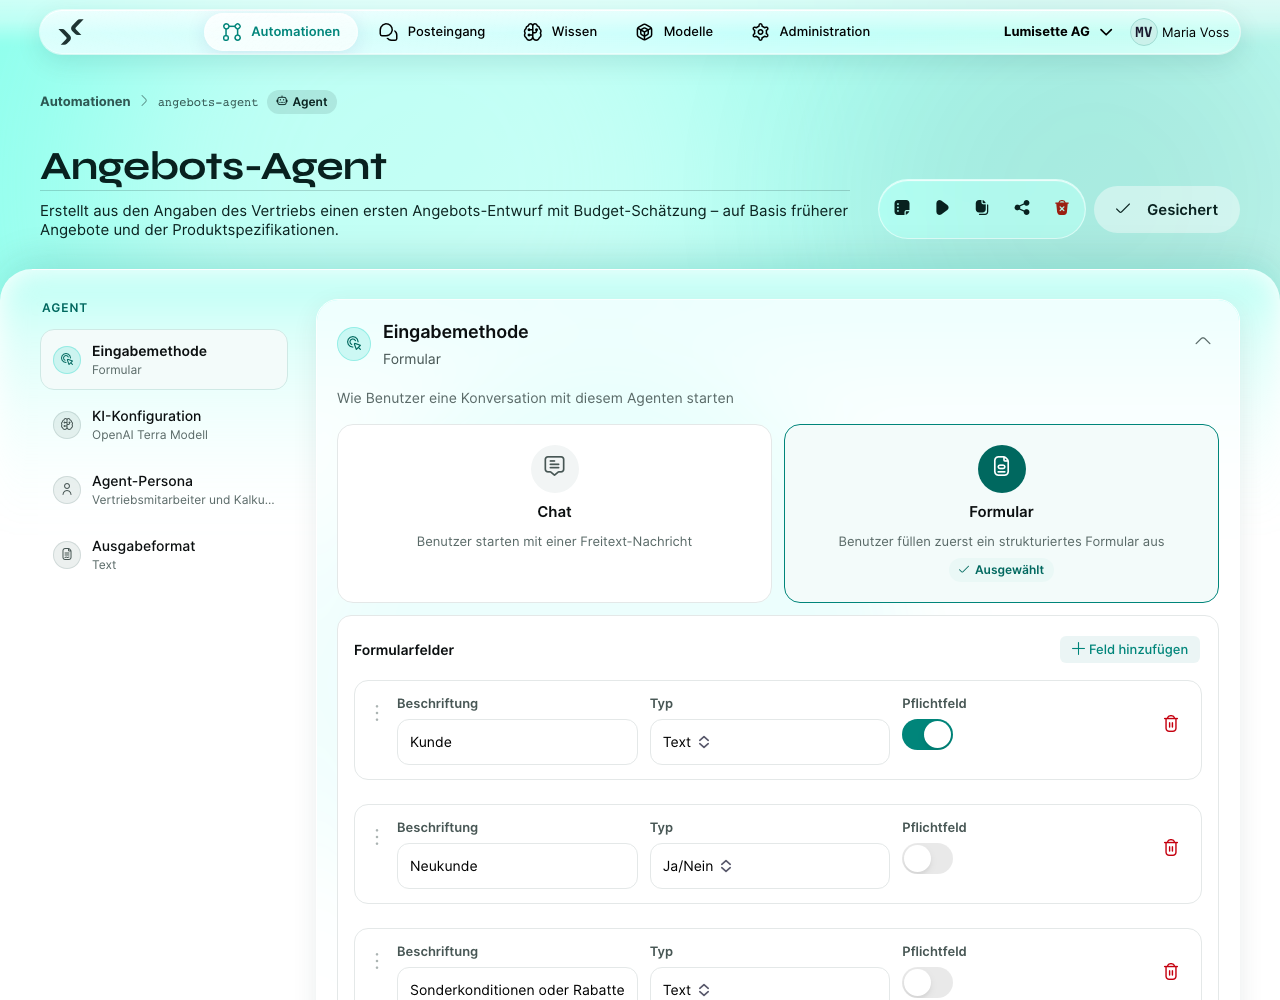Click the Feld hinzufügen button
This screenshot has width=1280, height=1000.
(1130, 649)
